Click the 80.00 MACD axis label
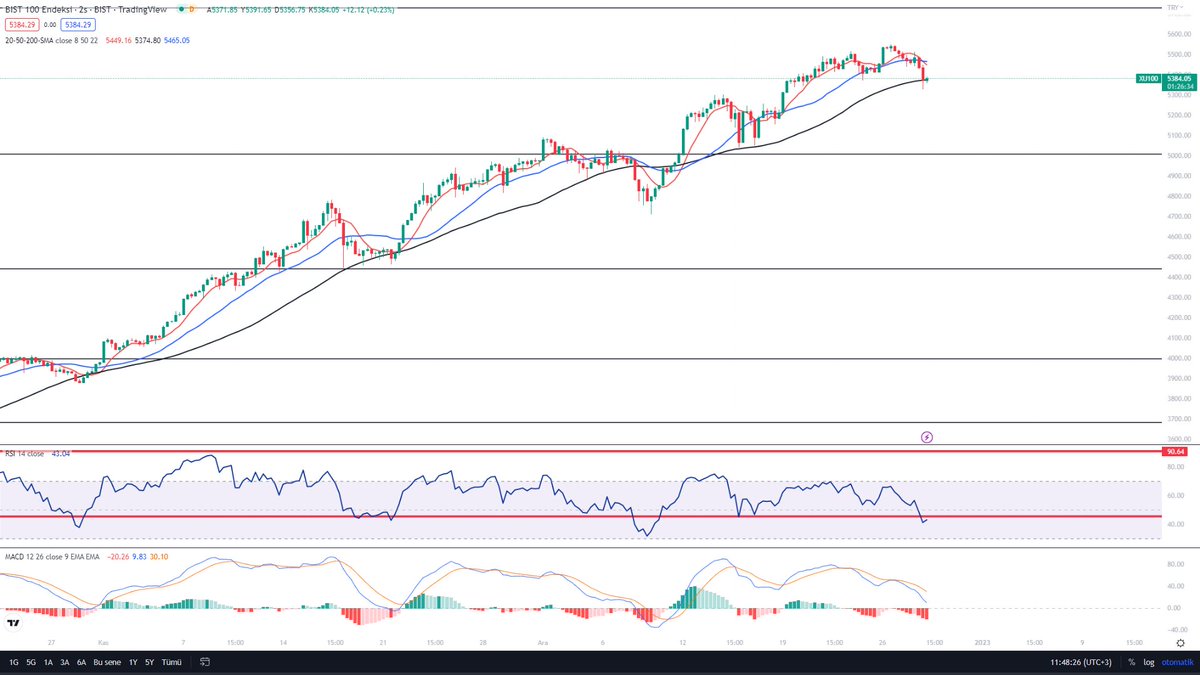 point(1176,565)
